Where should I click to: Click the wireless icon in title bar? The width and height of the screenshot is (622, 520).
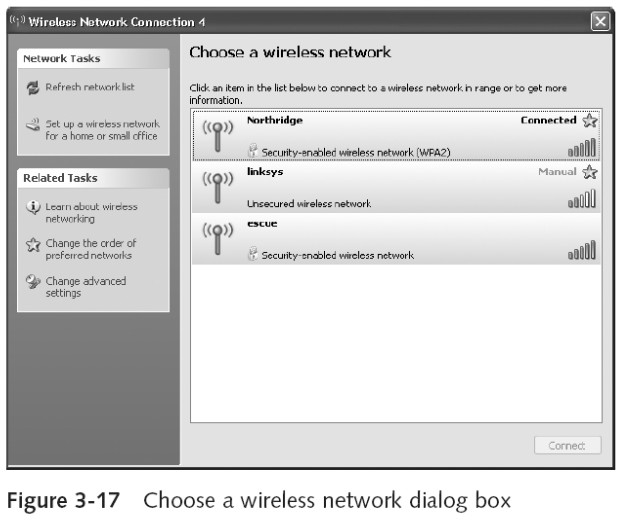[x=17, y=21]
